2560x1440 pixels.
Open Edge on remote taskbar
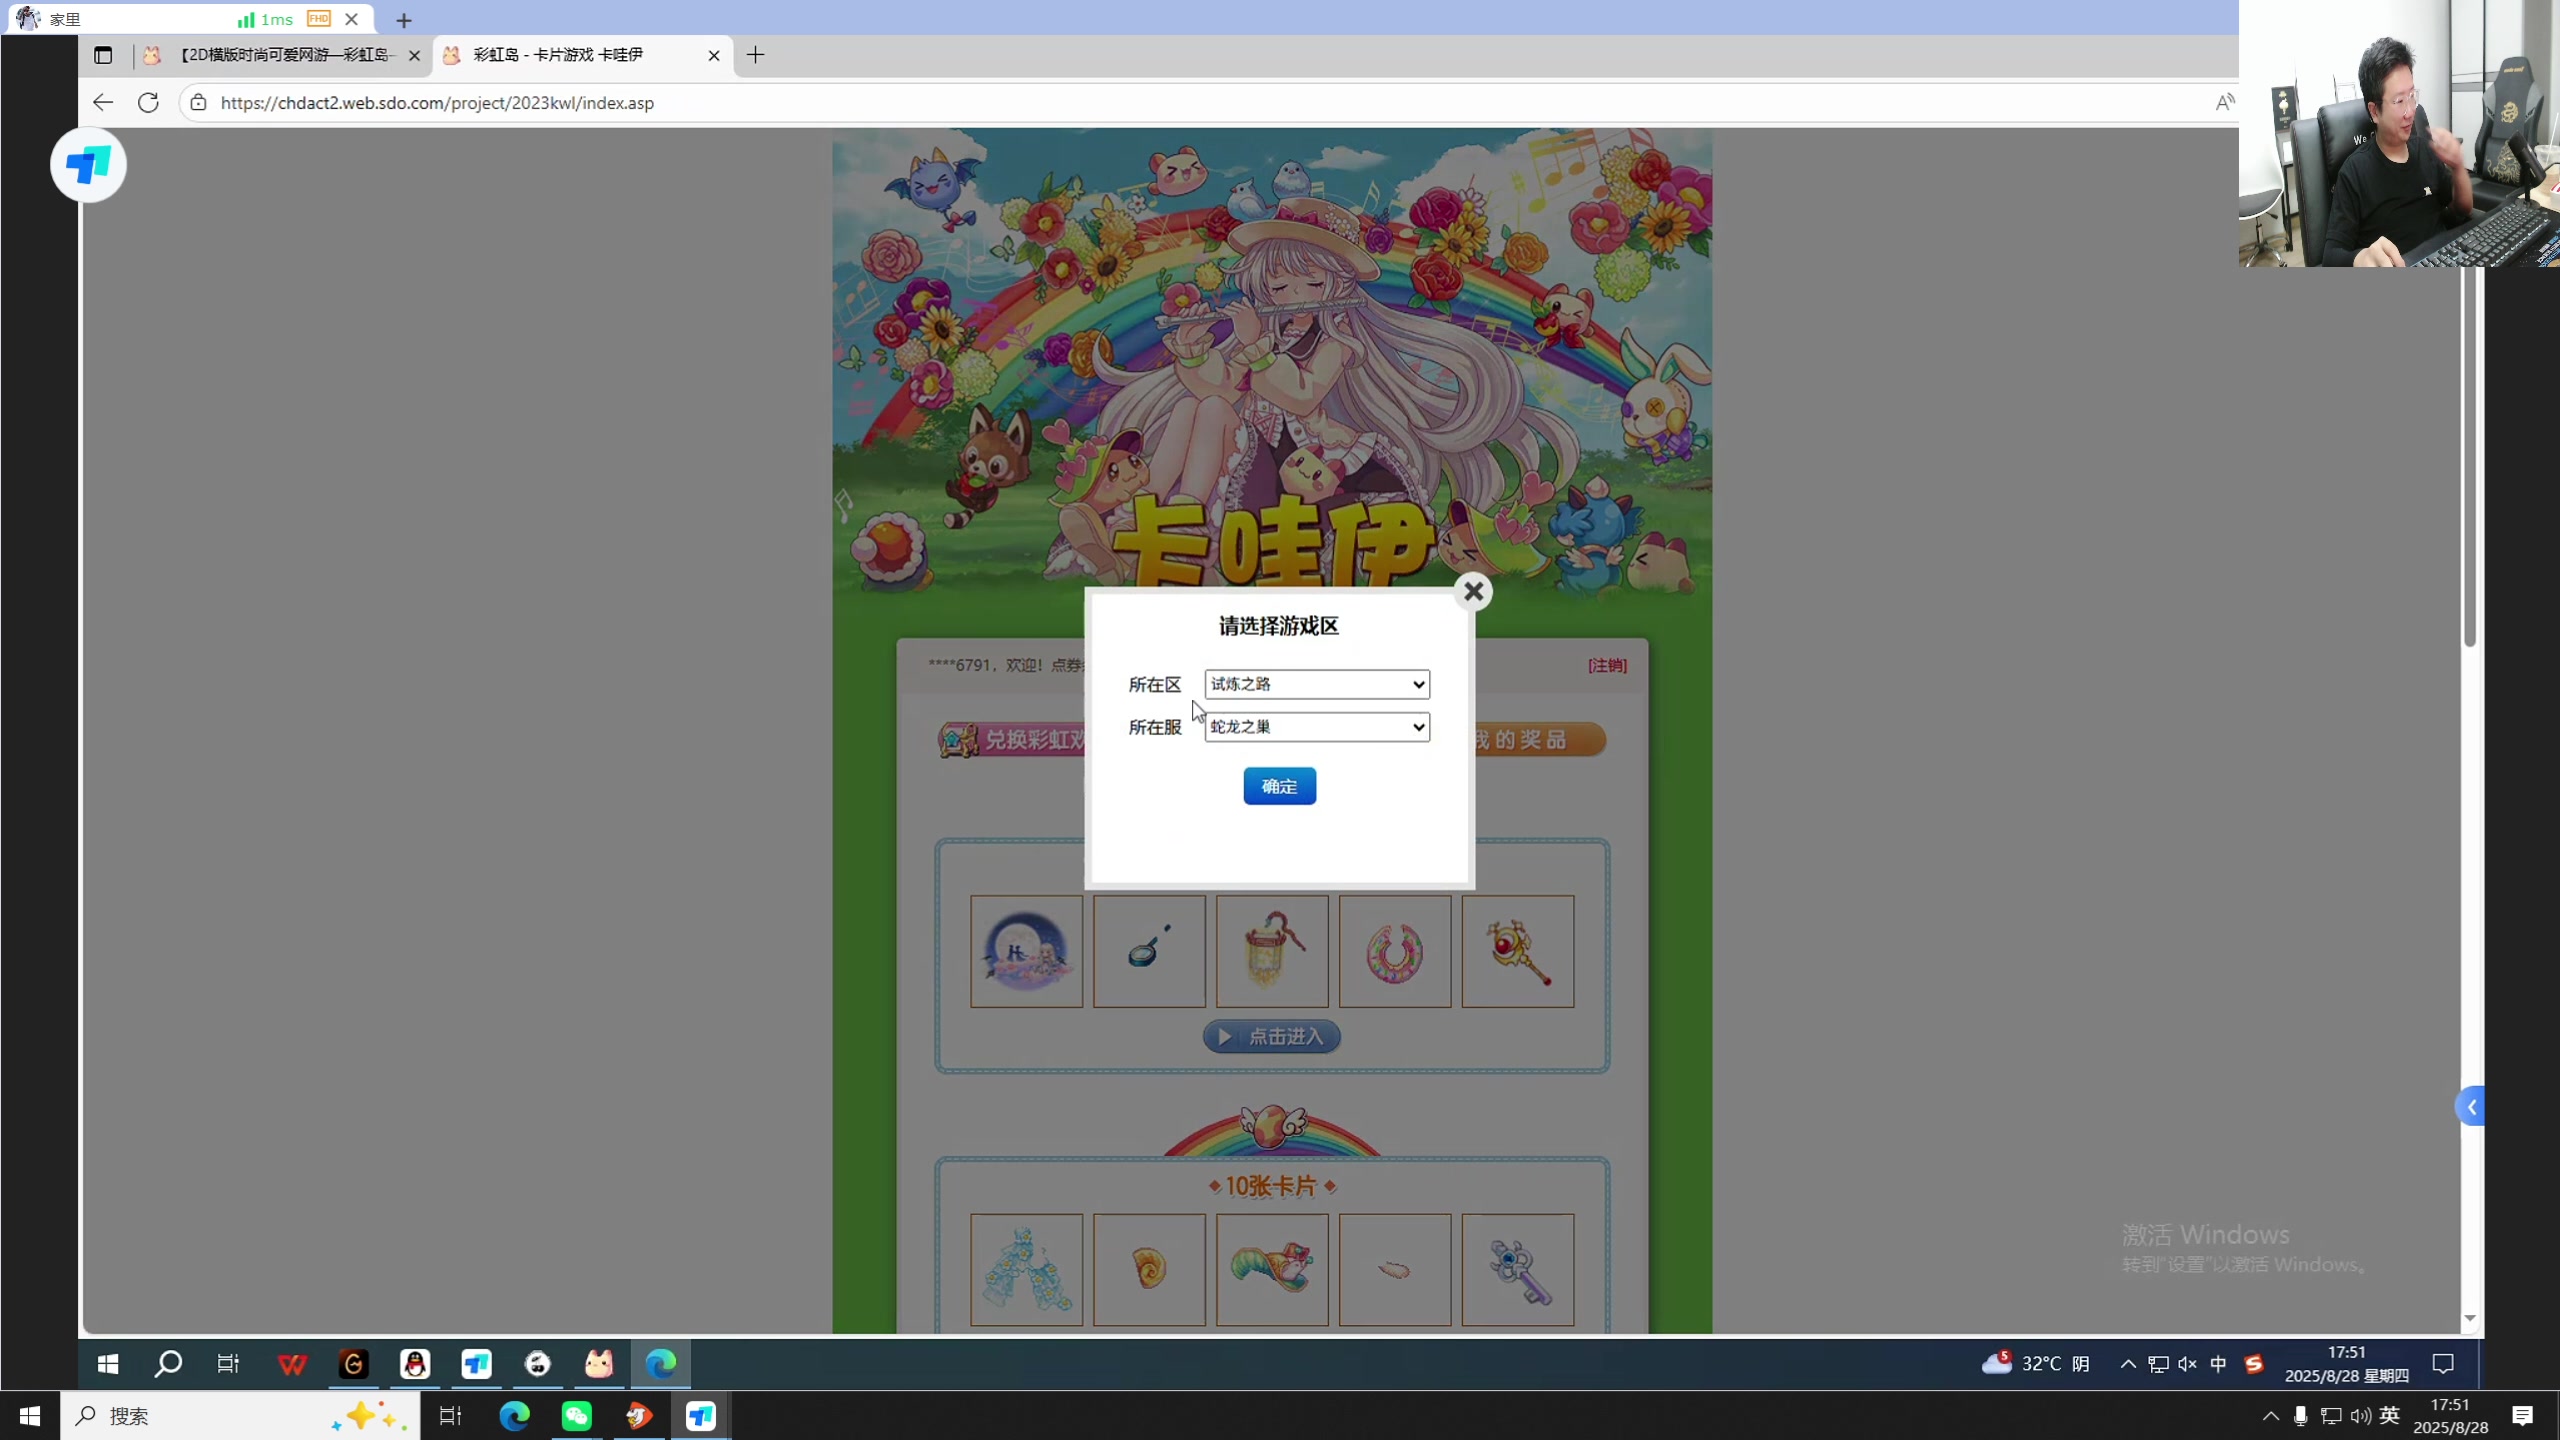[x=661, y=1364]
